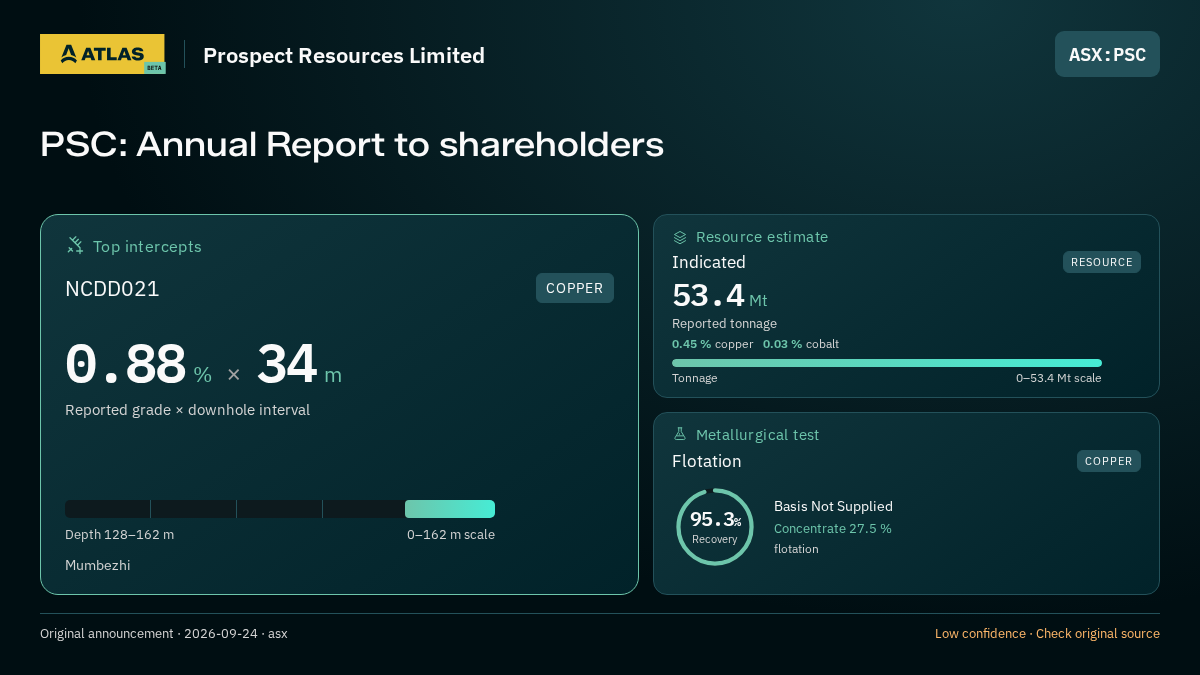Click the grade value '0.88'
This screenshot has width=1200, height=675.
pyautogui.click(x=125, y=364)
